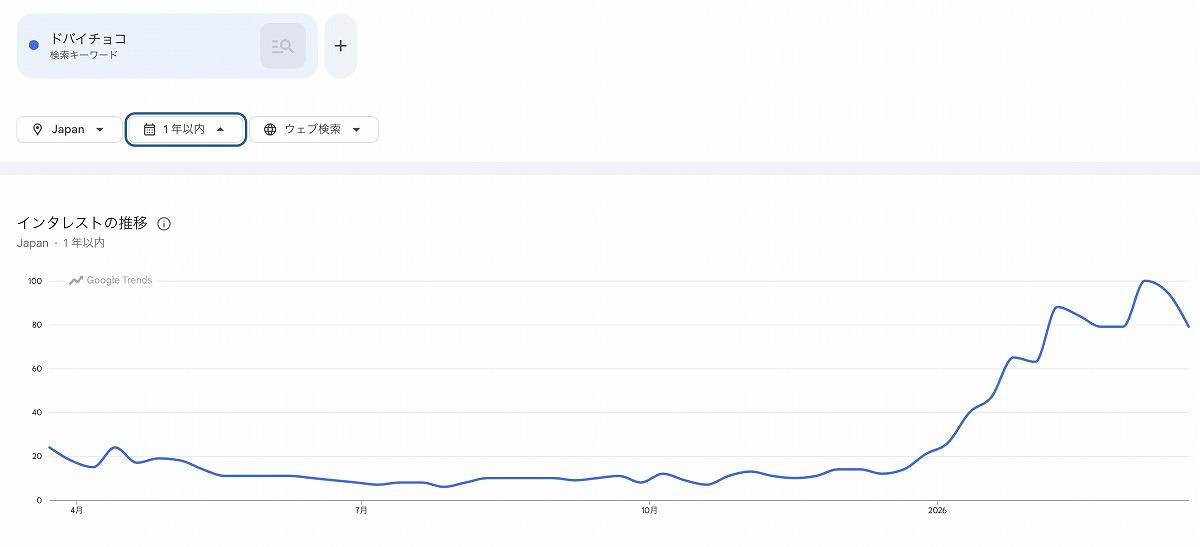Open the info icon beside インタレストの推移
The height and width of the screenshot is (547, 1200).
164,224
